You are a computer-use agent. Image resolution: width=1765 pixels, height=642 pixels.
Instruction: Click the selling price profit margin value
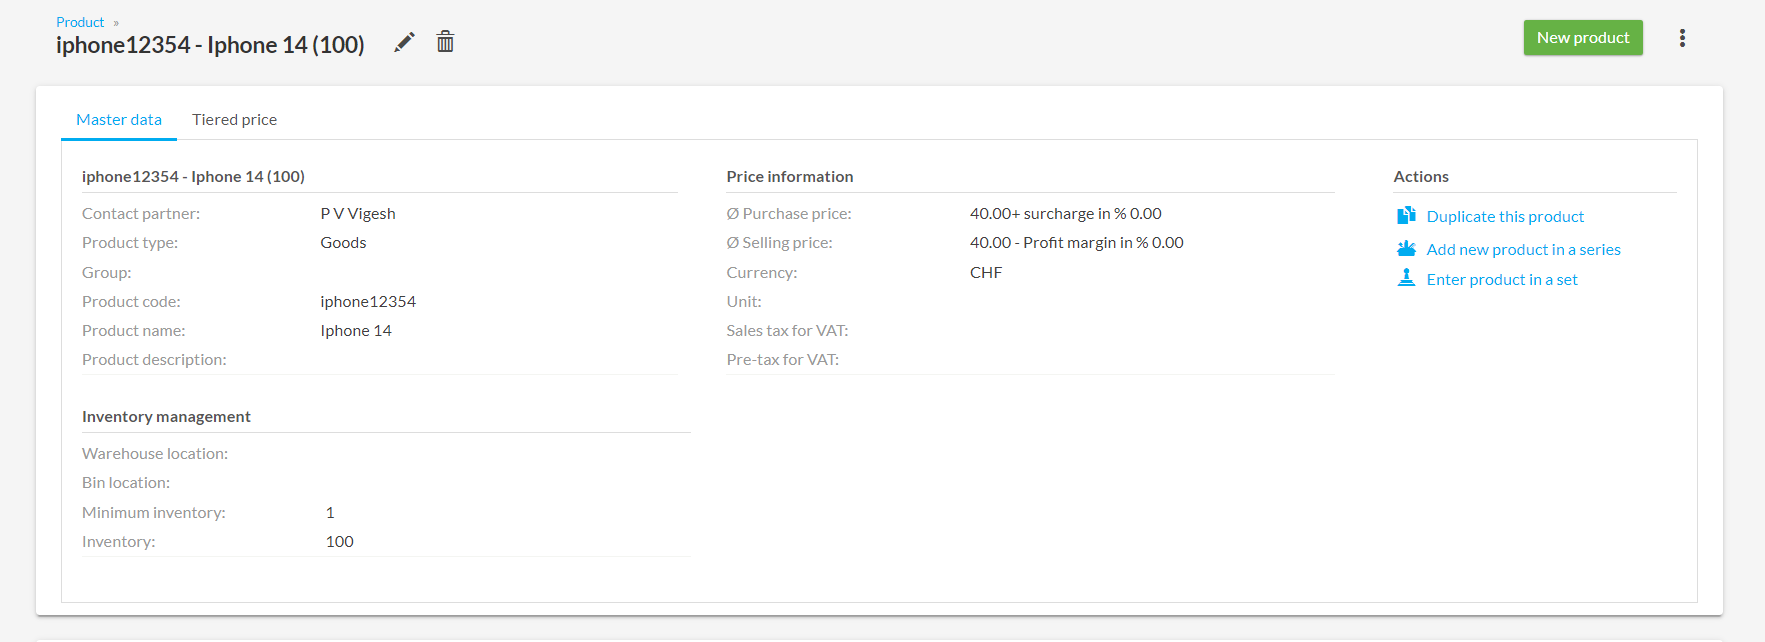1076,243
